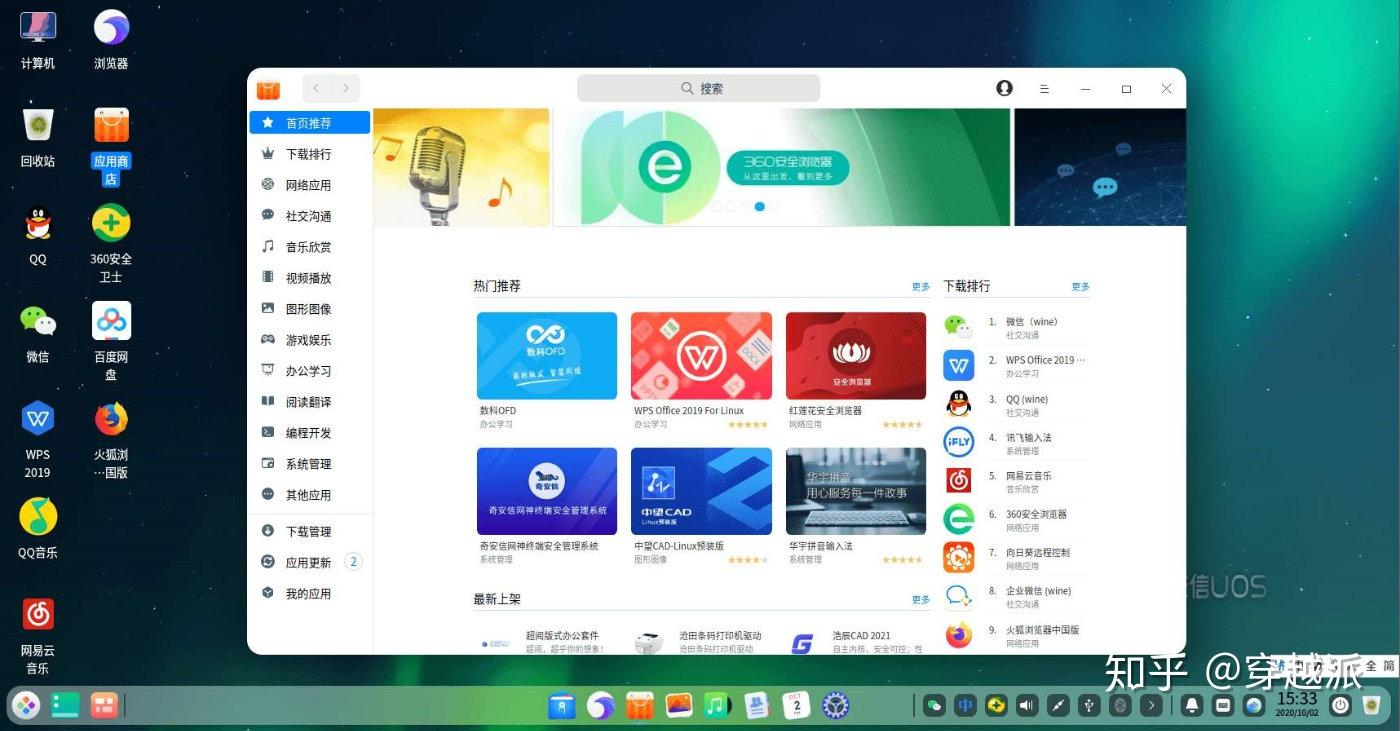1400x731 pixels.
Task: Go forward using the forward arrow
Action: click(x=345, y=88)
